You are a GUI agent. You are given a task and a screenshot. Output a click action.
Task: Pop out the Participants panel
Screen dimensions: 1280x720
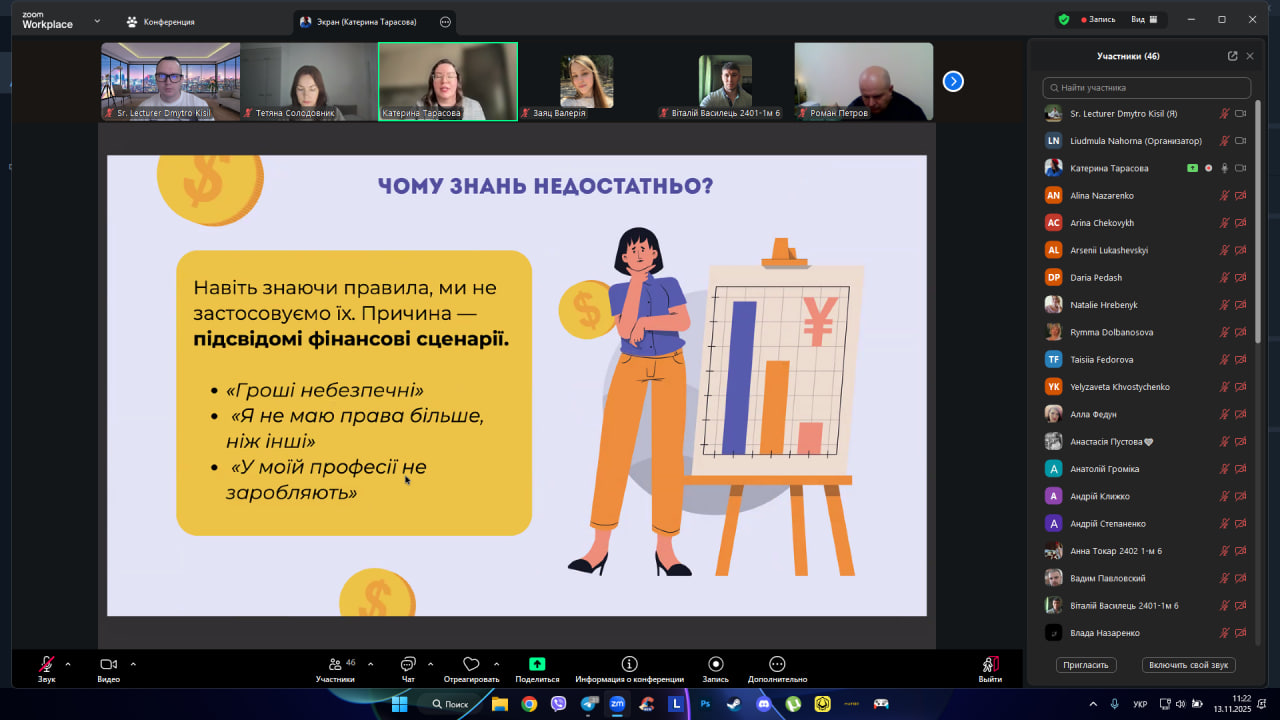click(x=1232, y=56)
